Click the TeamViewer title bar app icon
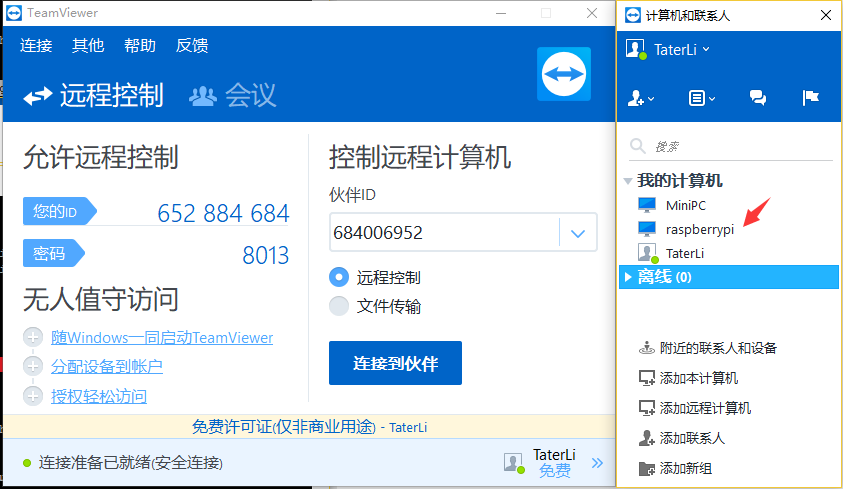The width and height of the screenshot is (843, 489). [14, 13]
